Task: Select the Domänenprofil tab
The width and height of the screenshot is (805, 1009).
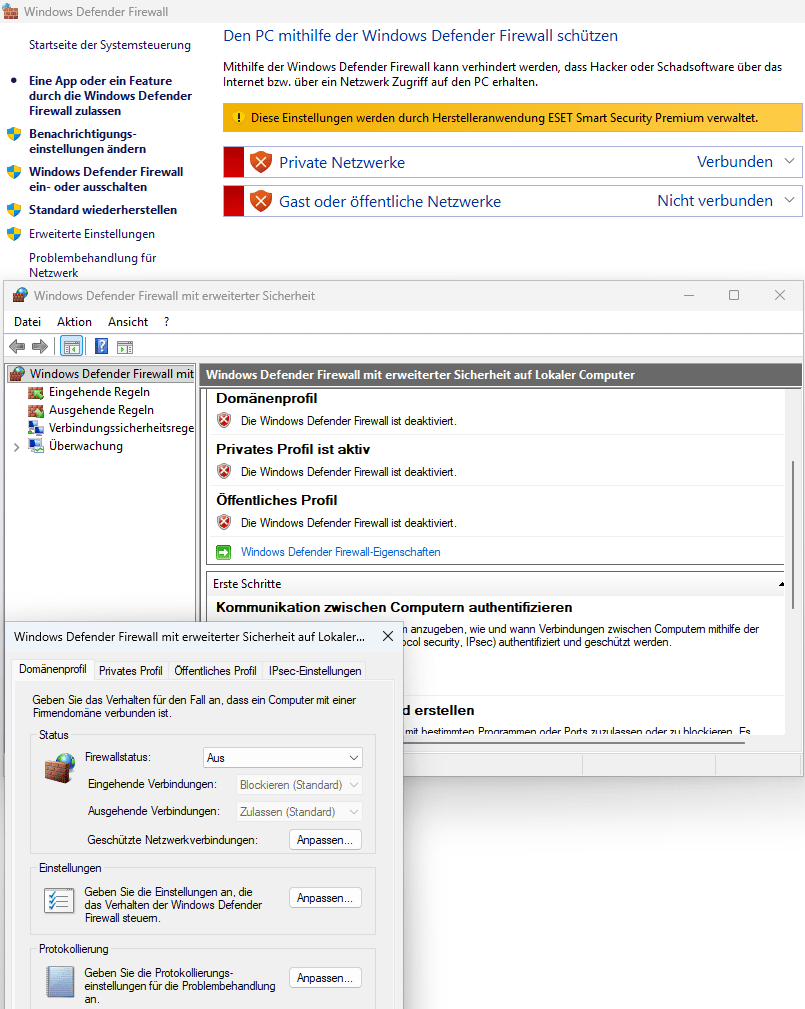Action: [53, 669]
